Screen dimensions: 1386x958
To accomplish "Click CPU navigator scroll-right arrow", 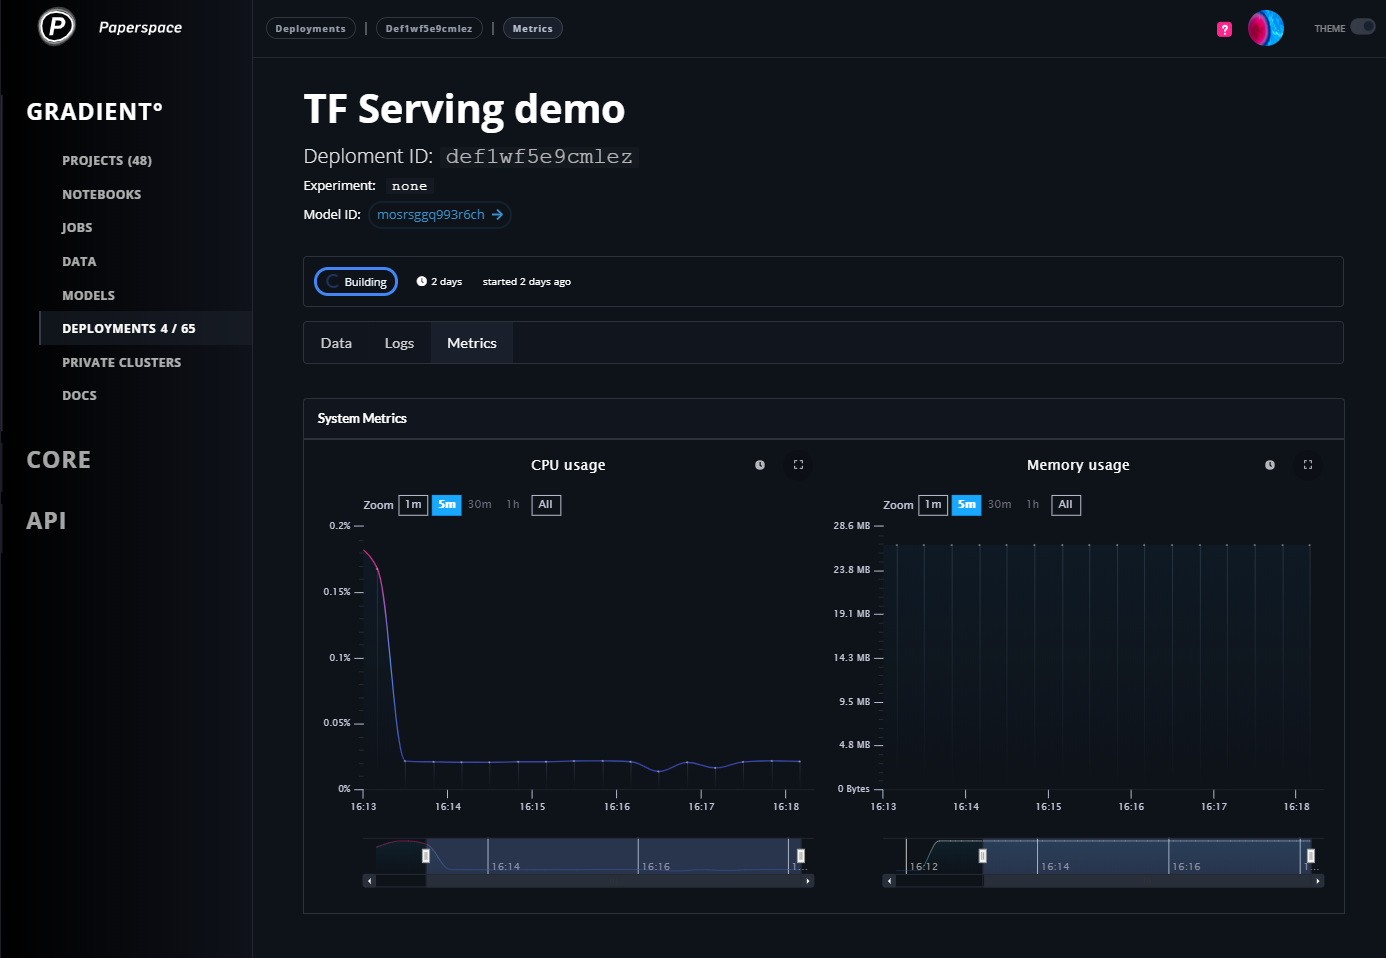I will 808,881.
